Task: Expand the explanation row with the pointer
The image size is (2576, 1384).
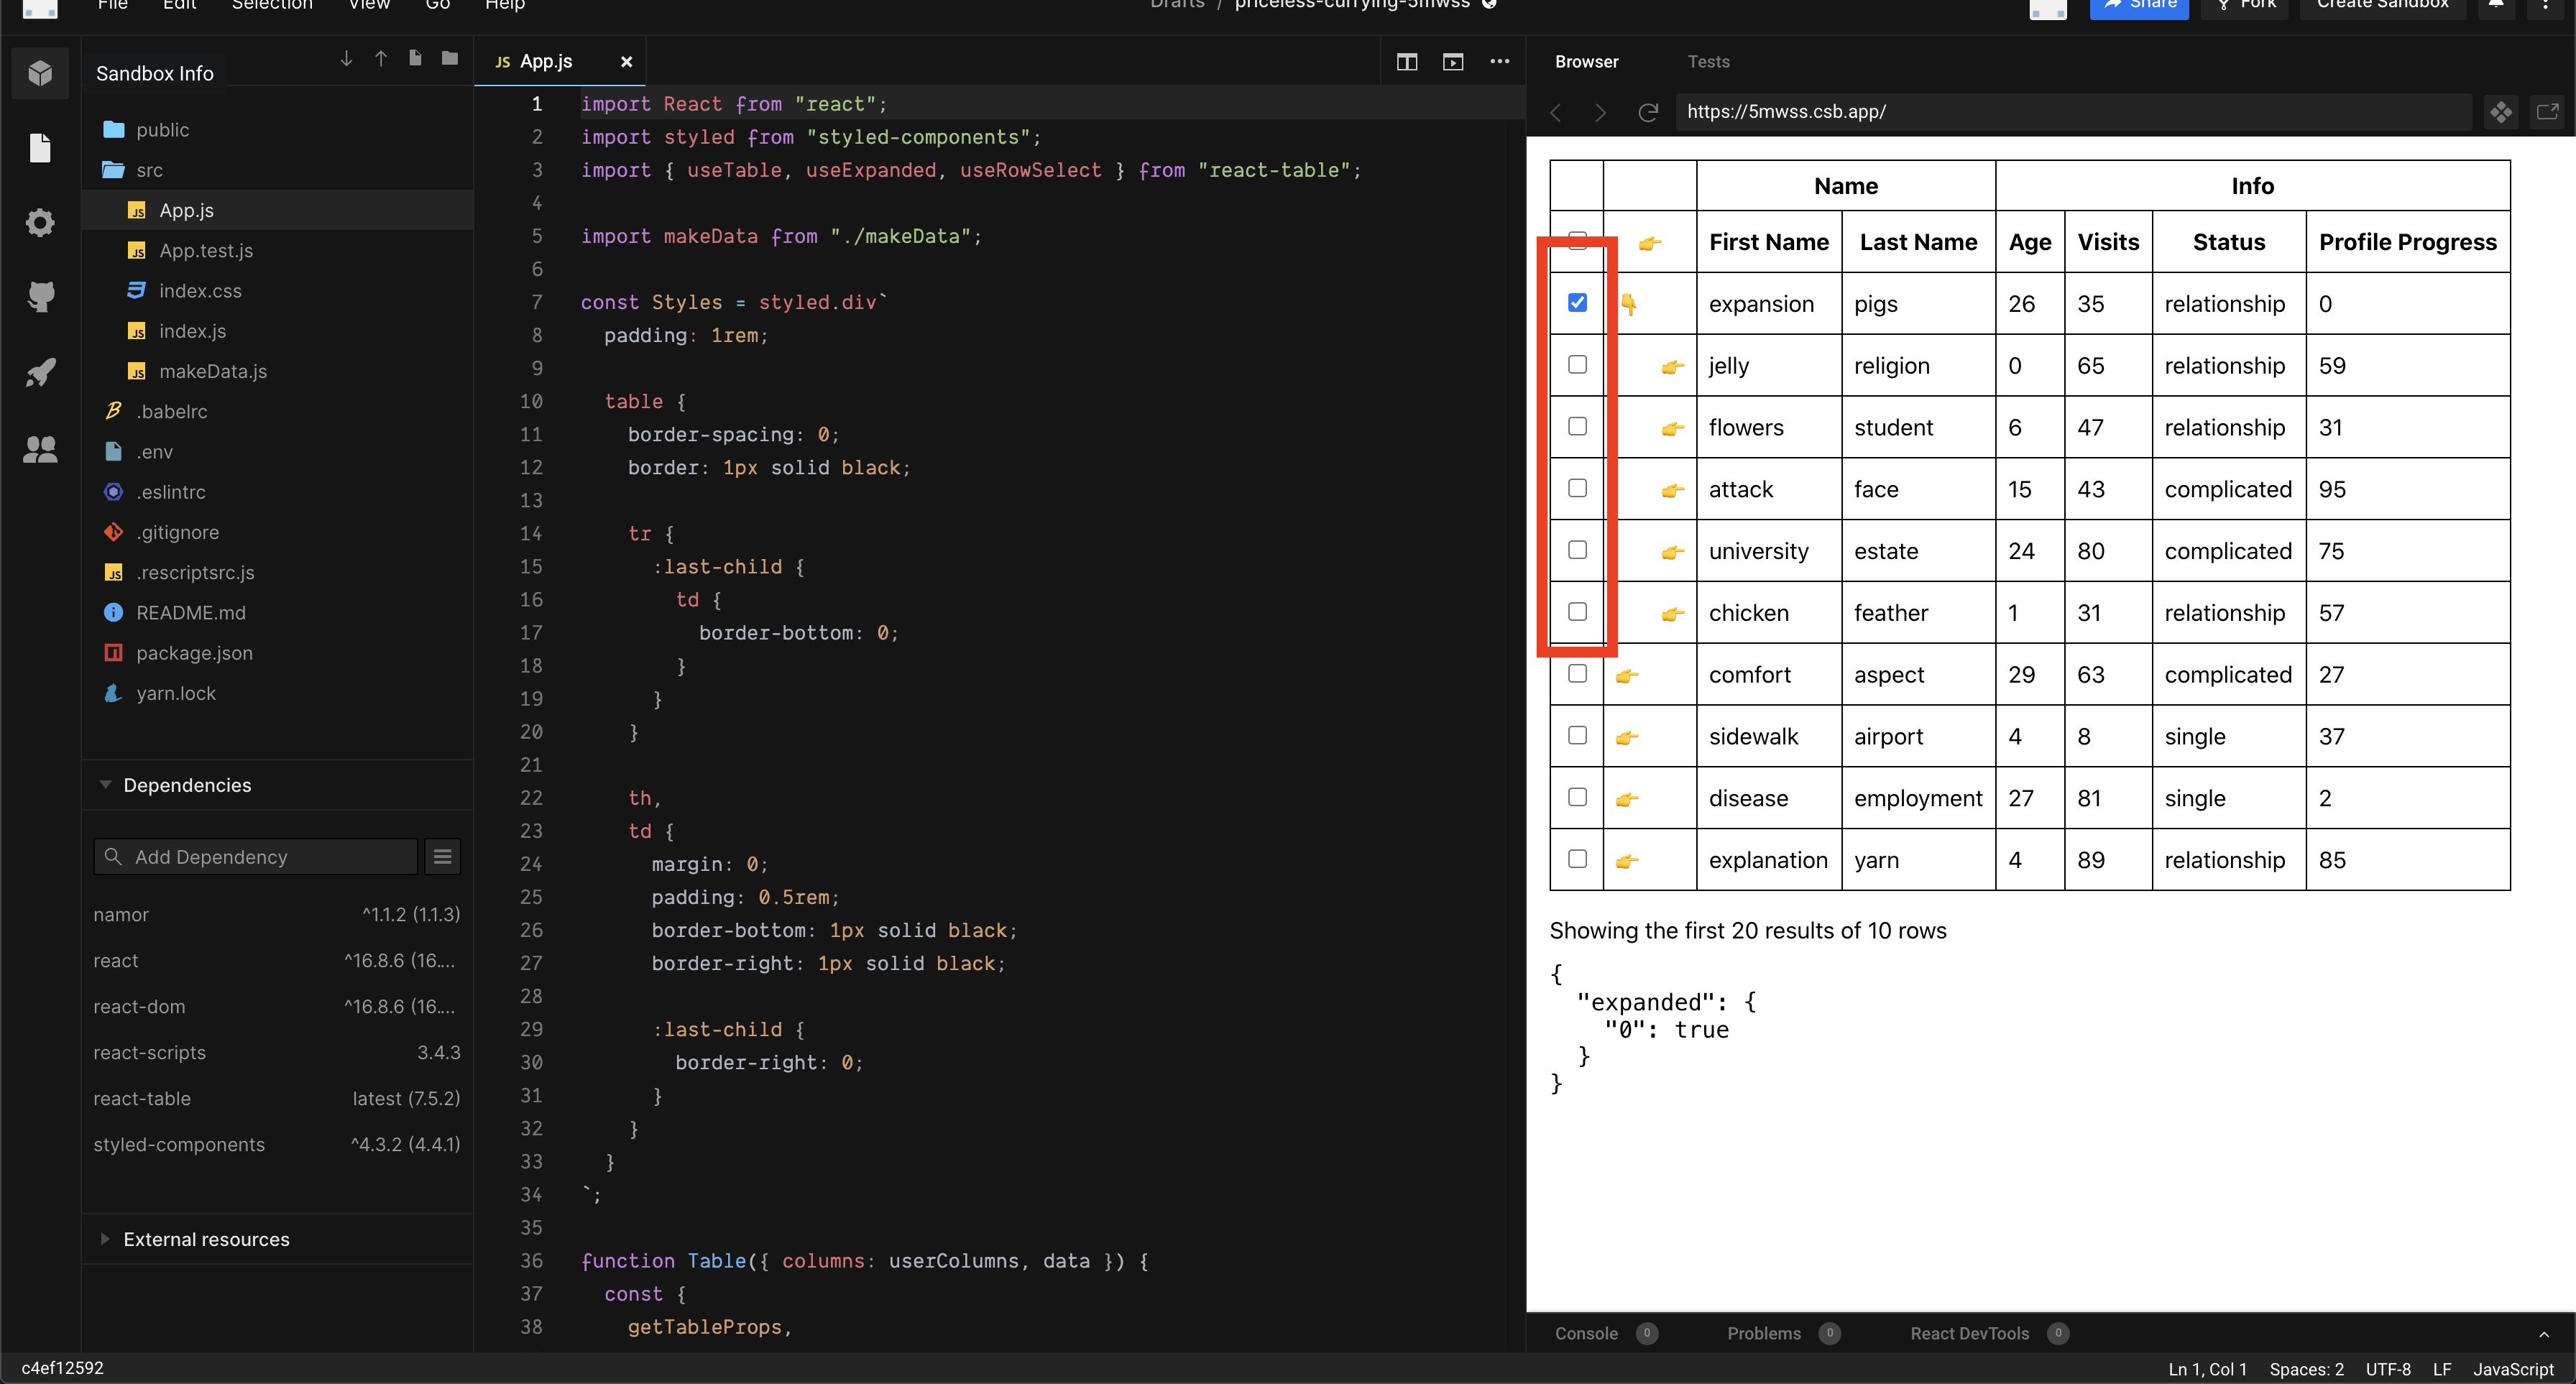Action: [1627, 859]
